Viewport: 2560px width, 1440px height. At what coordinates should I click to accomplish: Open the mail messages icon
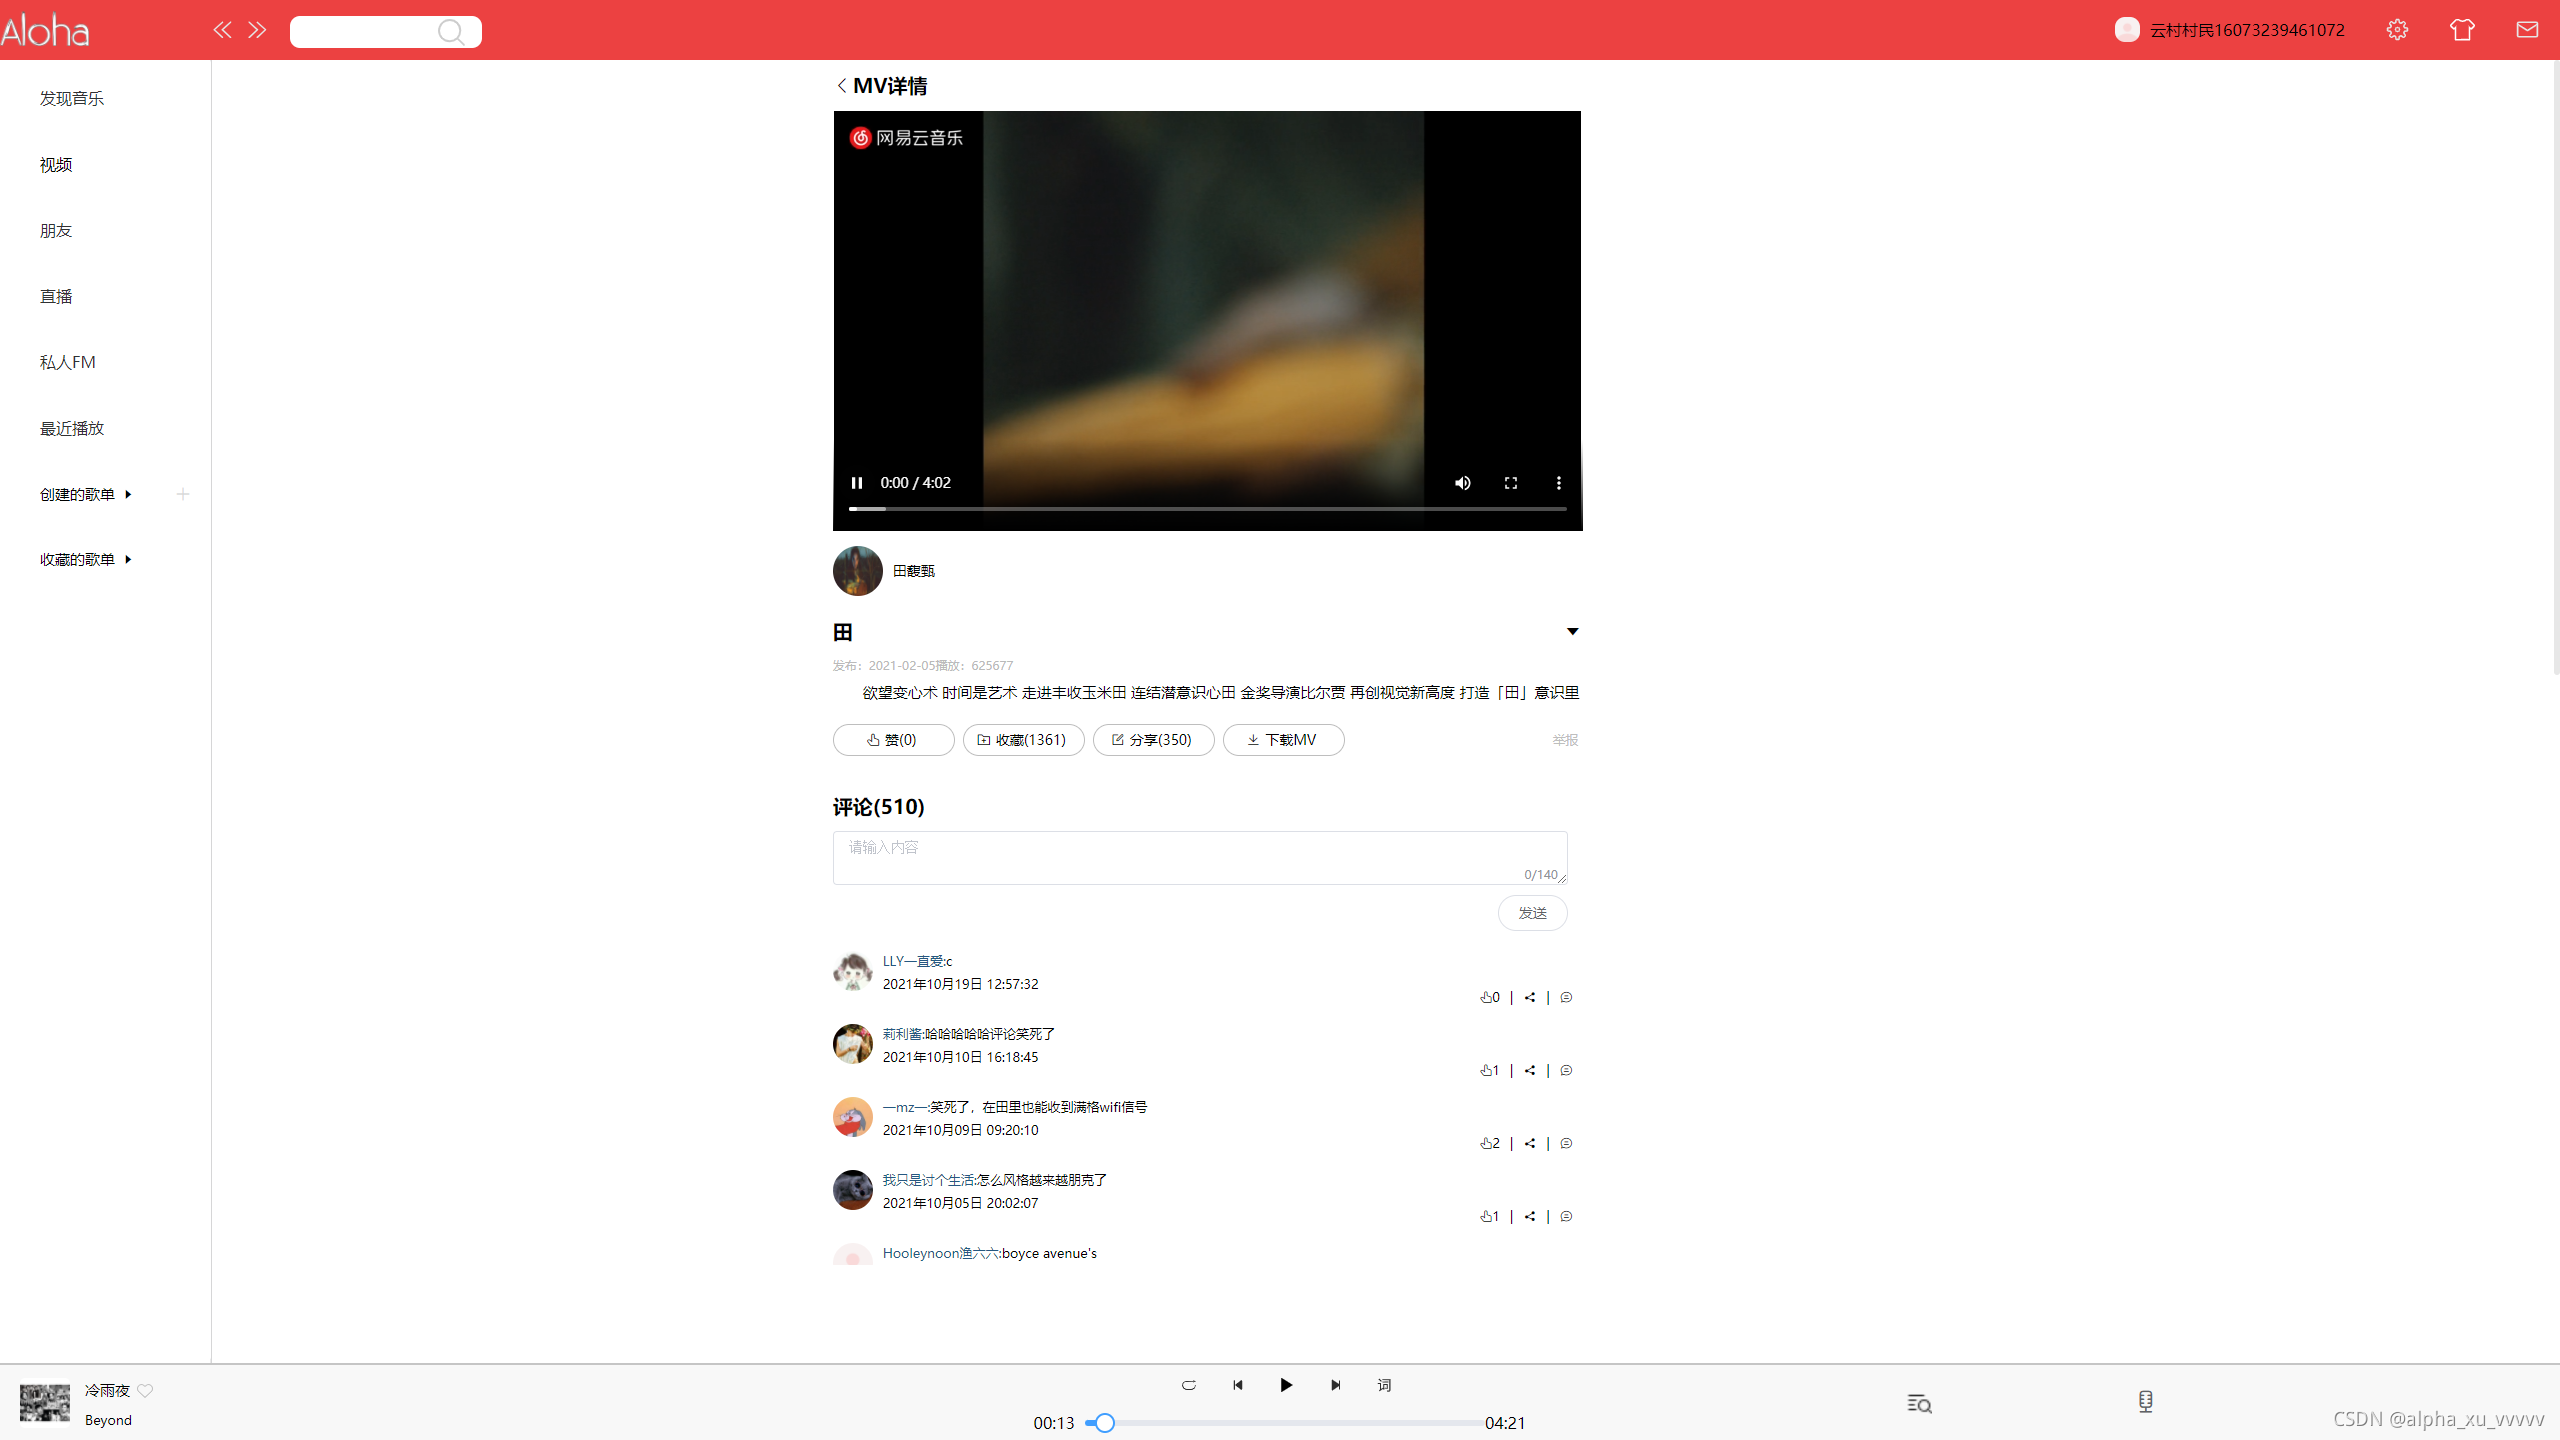2527,30
